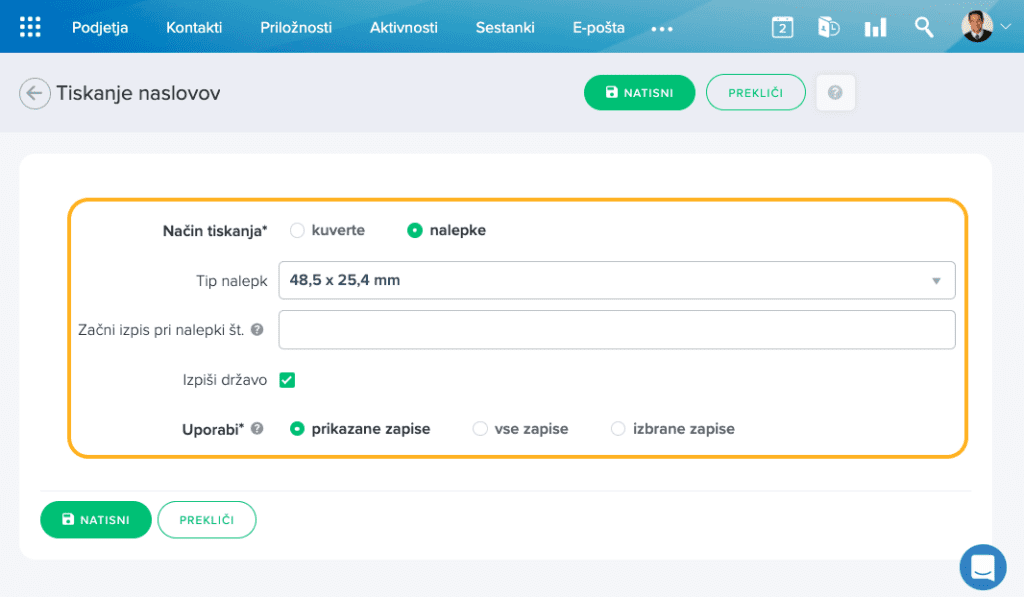Untick the Izpiši državo checkbox

[287, 380]
